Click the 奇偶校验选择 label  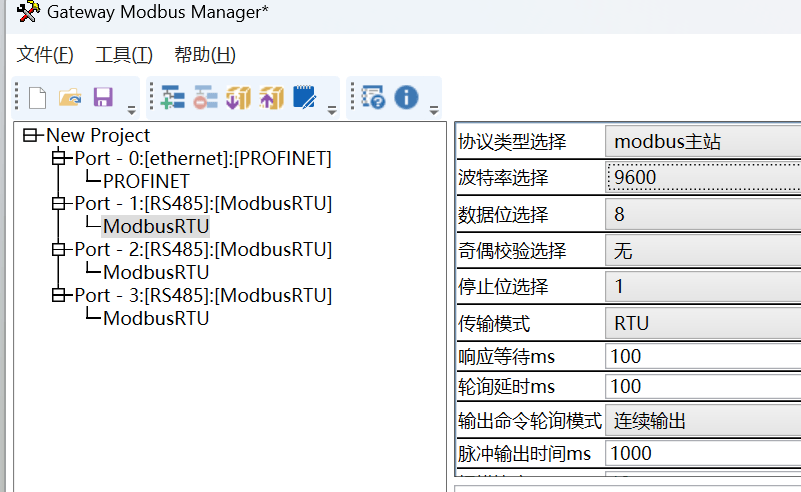[512, 250]
